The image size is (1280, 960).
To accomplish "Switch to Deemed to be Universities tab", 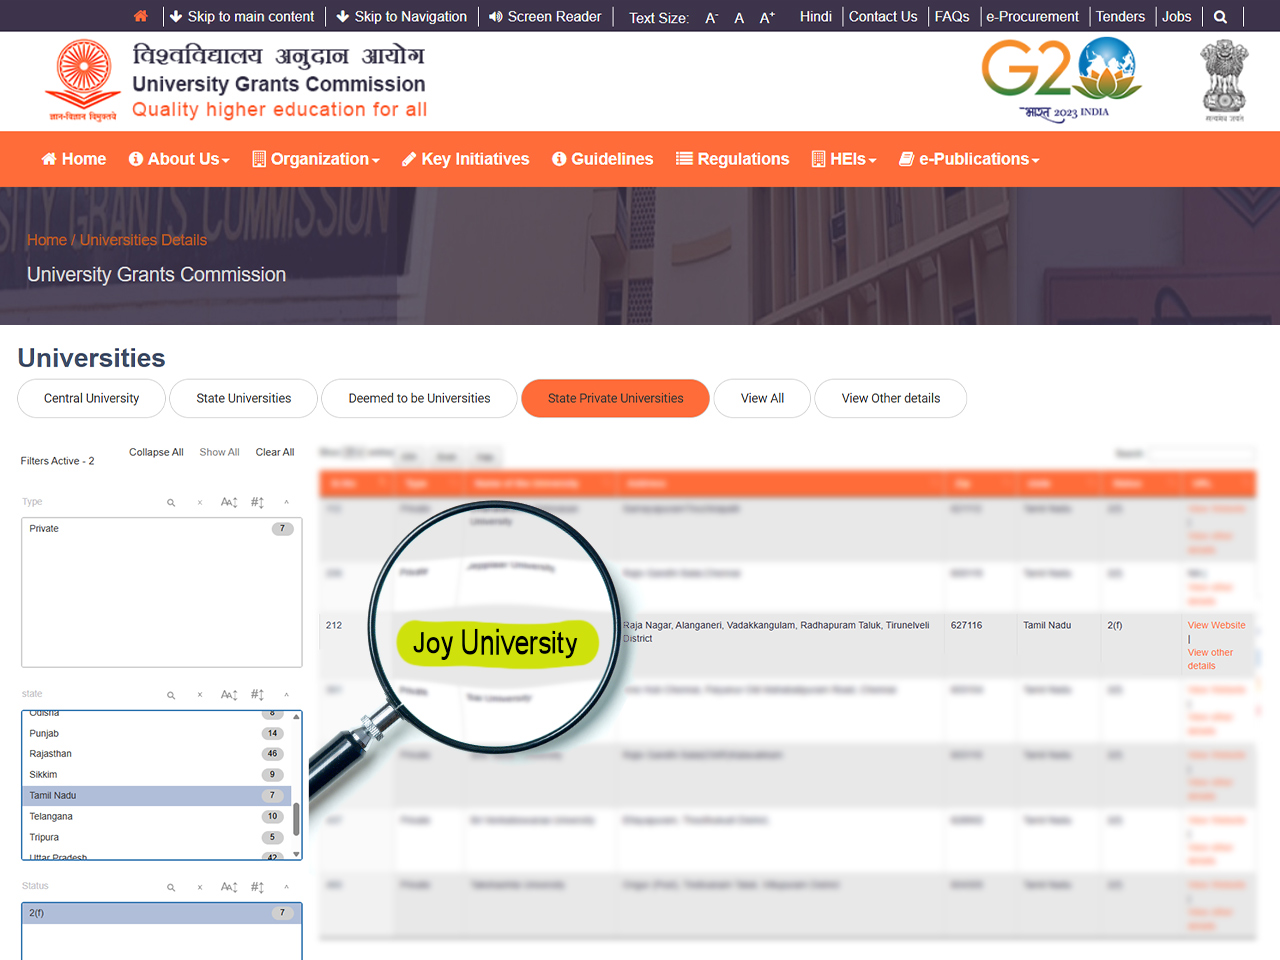I will click(419, 398).
